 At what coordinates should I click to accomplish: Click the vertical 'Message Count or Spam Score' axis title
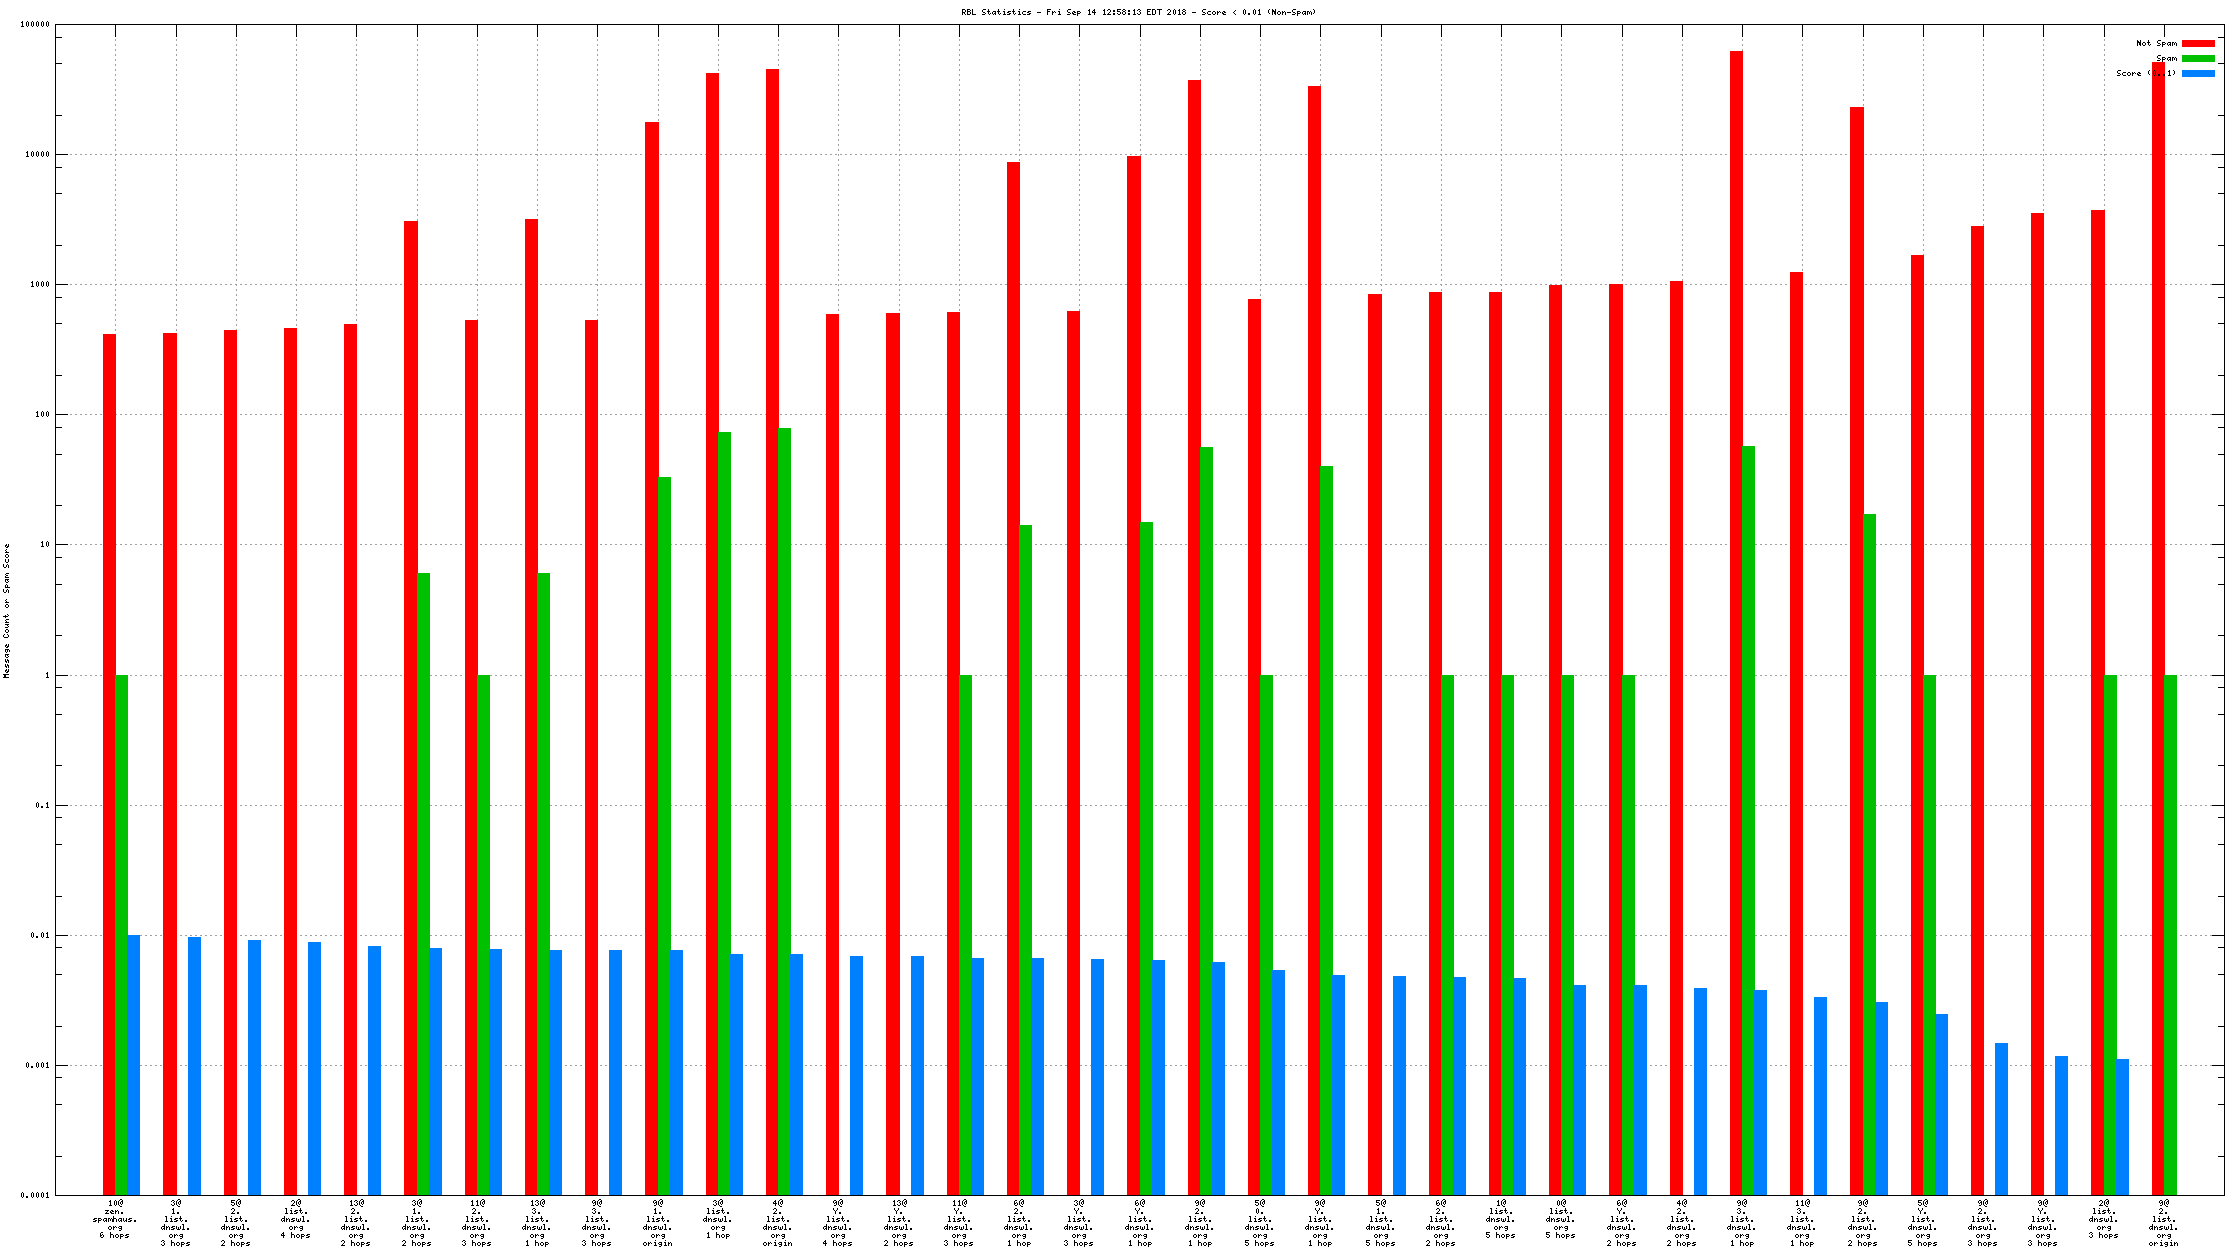(x=7, y=611)
